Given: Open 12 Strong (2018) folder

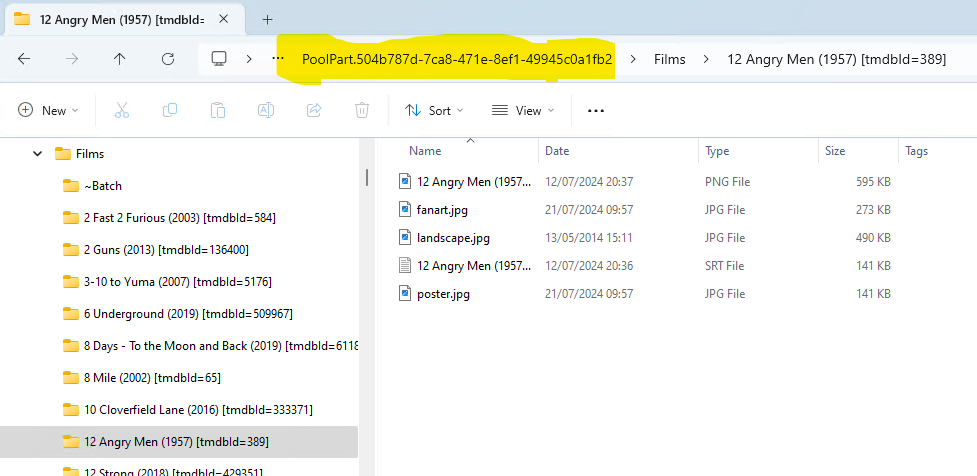Looking at the screenshot, I should 174,472.
